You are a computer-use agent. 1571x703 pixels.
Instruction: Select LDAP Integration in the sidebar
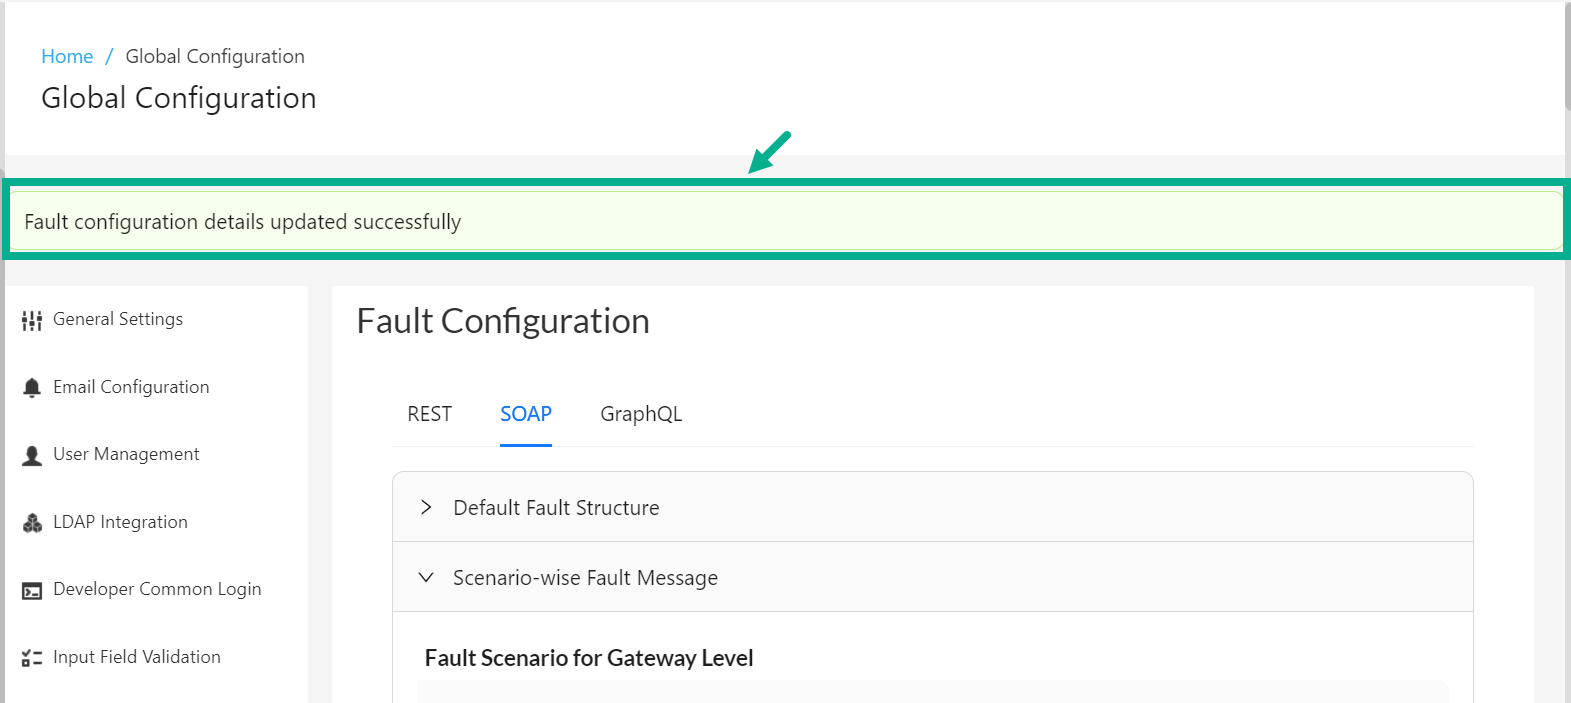(x=120, y=522)
